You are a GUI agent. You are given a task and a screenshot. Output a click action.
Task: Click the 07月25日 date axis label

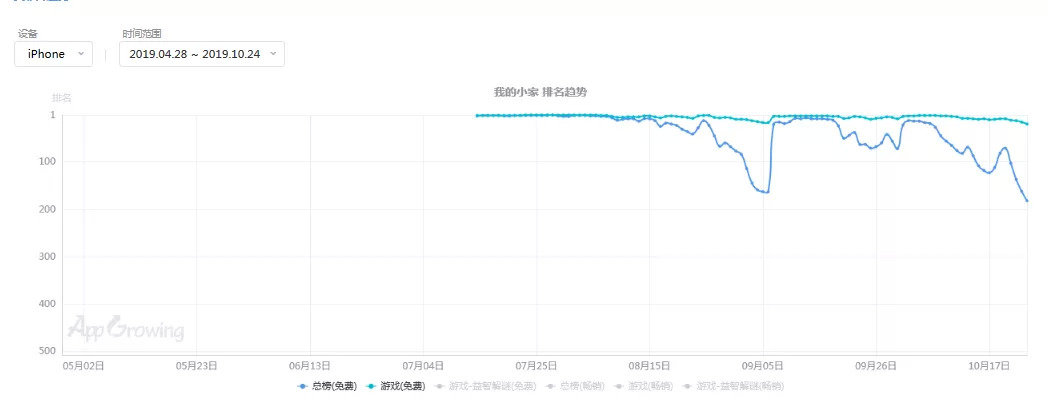(537, 366)
